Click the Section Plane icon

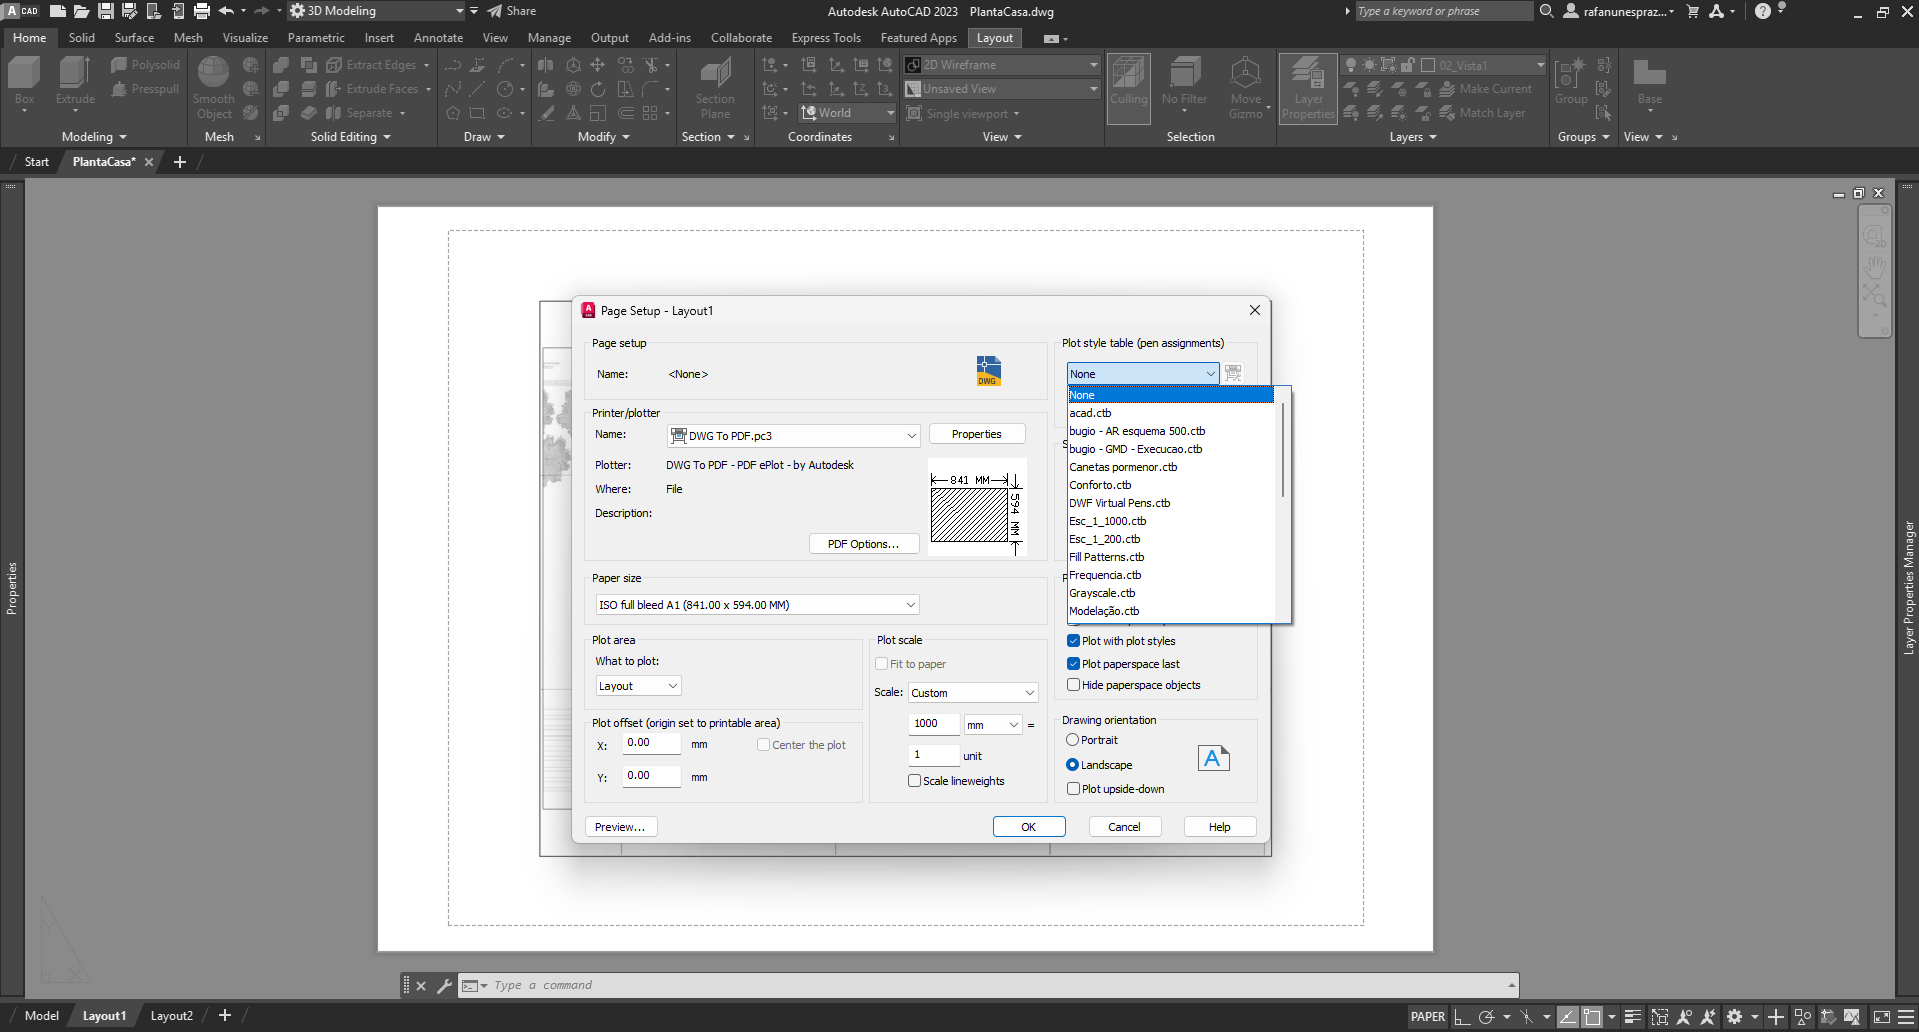point(715,75)
